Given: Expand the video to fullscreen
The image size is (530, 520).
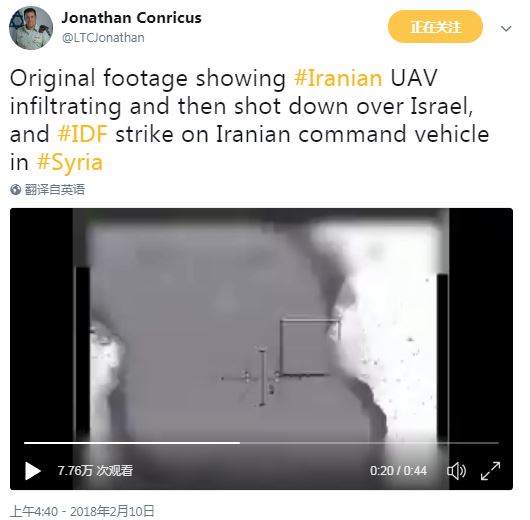Looking at the screenshot, I should click(x=490, y=471).
